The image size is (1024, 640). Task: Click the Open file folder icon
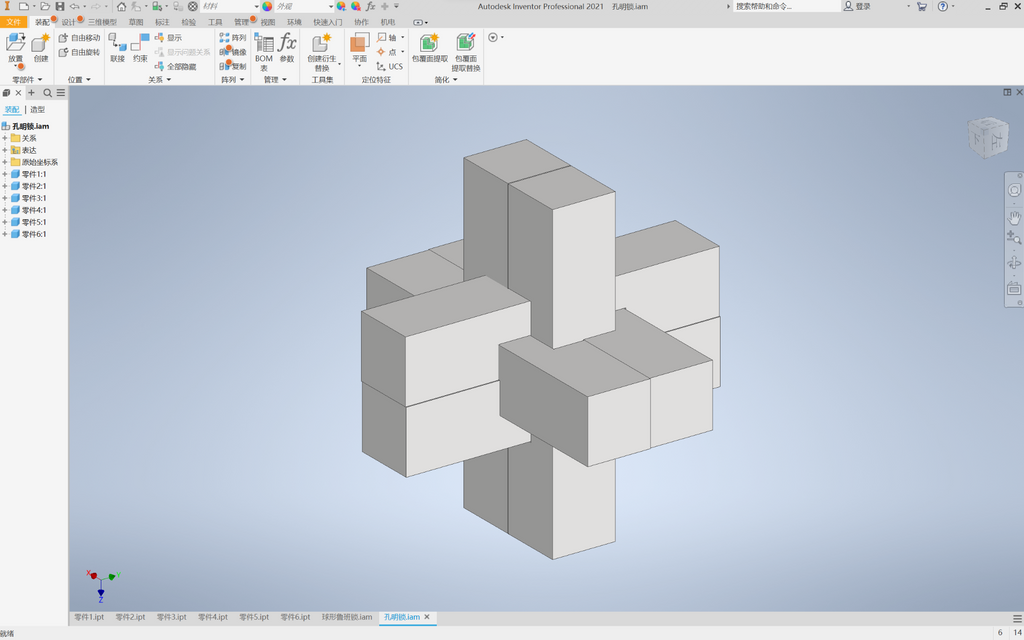coord(44,7)
